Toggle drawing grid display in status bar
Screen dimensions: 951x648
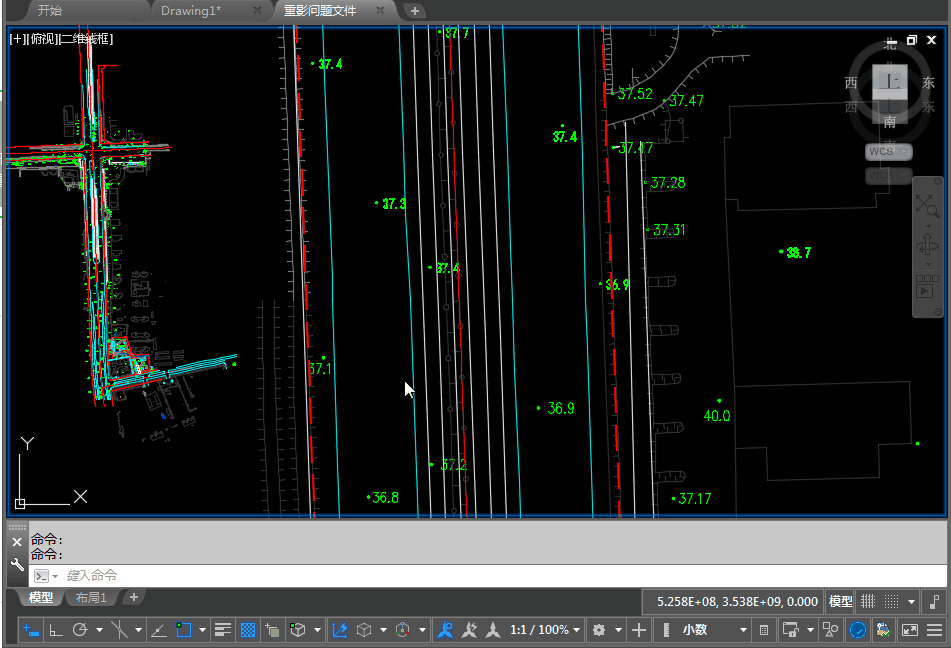[x=869, y=602]
